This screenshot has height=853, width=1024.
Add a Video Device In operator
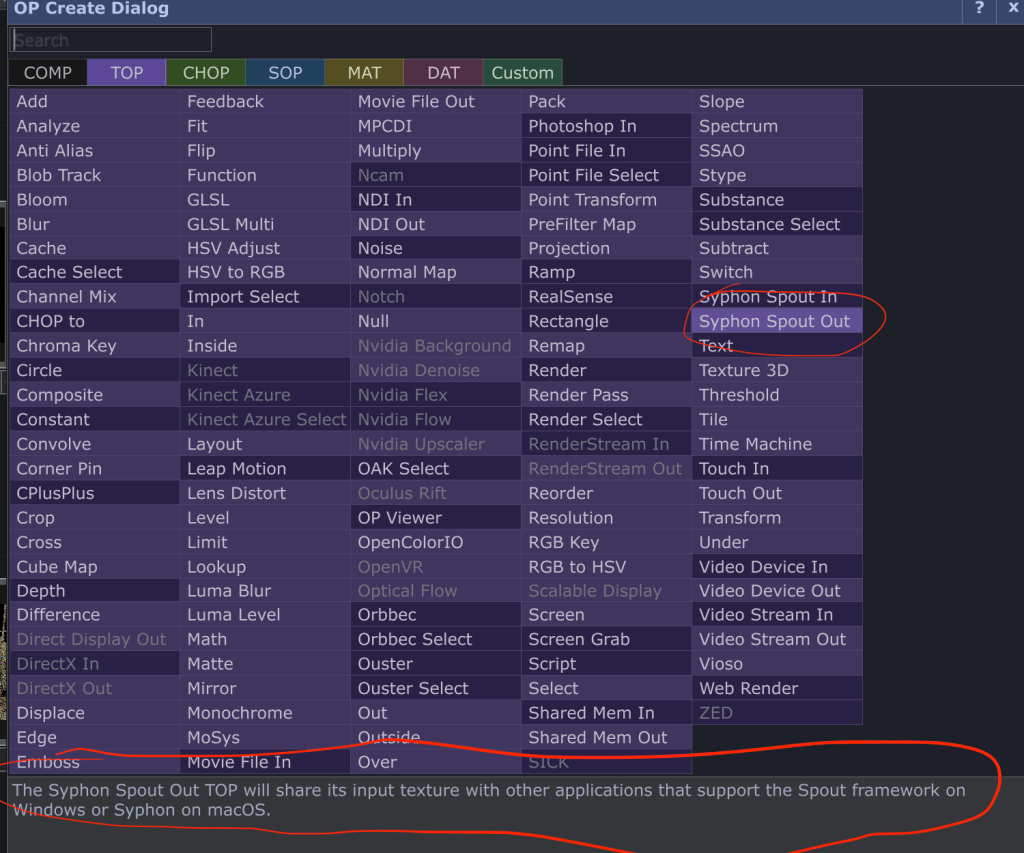pyautogui.click(x=763, y=566)
